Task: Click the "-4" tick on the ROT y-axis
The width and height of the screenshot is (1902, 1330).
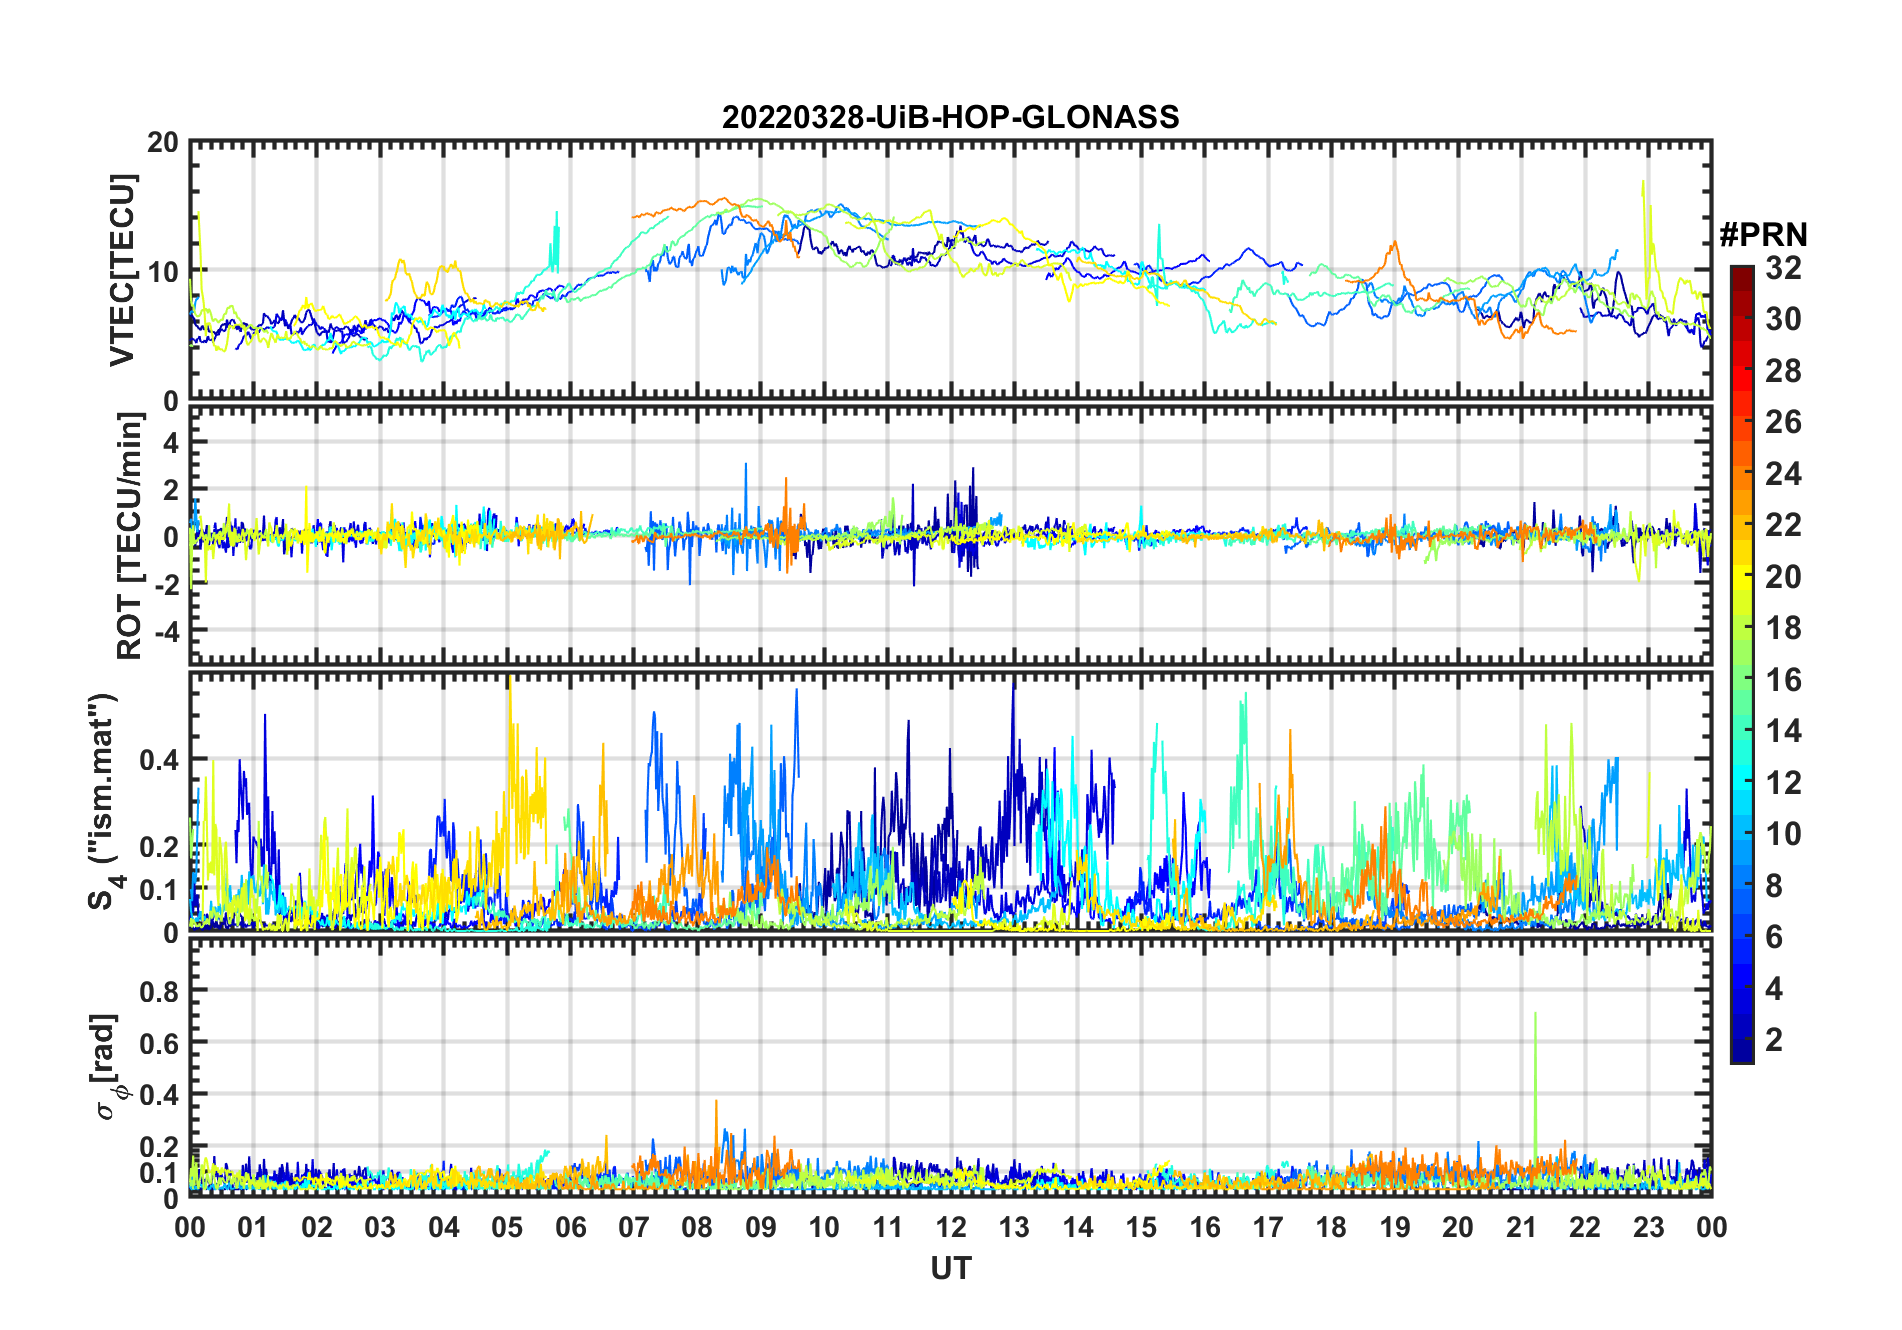Action: coord(166,632)
